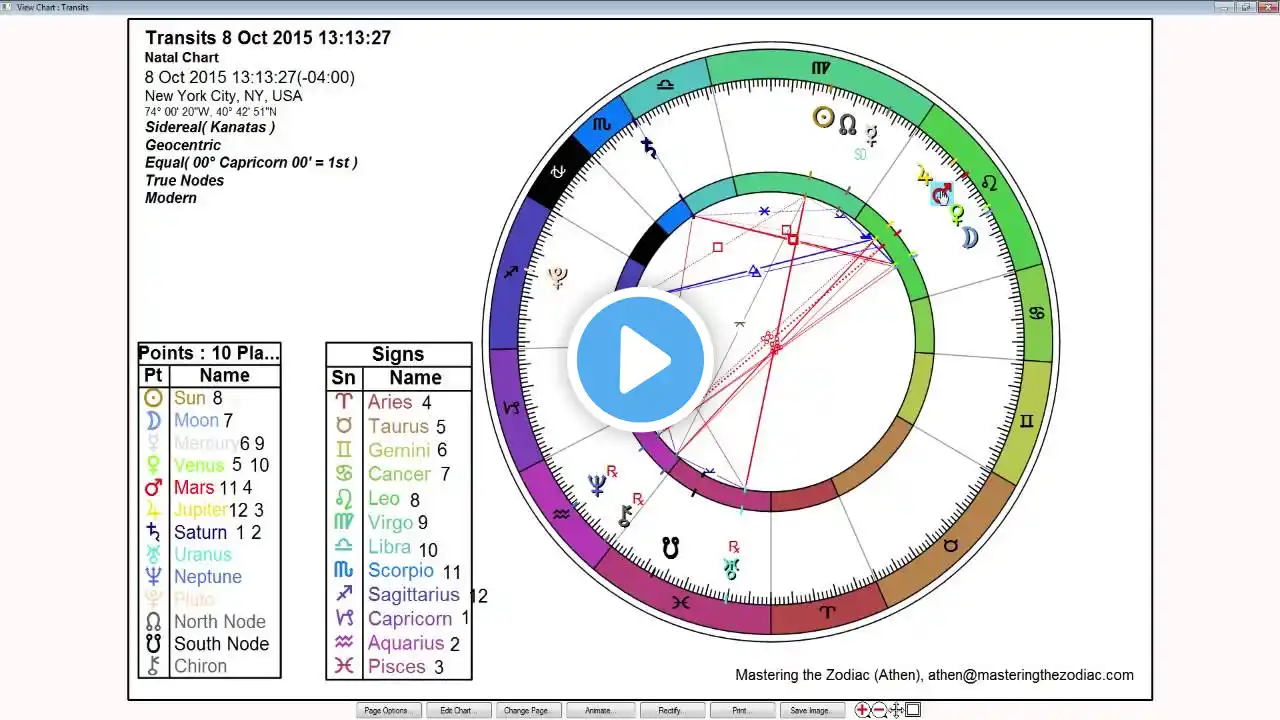
Task: Click the Sun glyph in the chart wheel
Action: (823, 118)
